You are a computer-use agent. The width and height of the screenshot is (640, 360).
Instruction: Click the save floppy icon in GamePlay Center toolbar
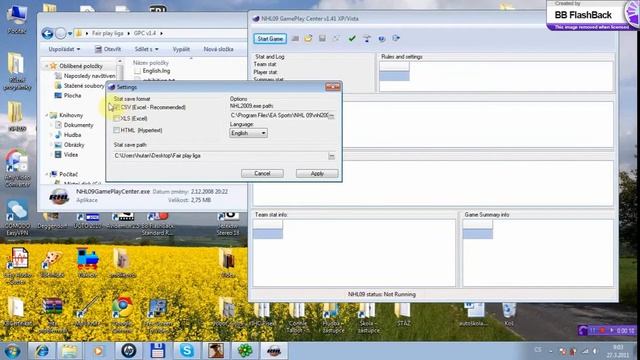pyautogui.click(x=322, y=38)
